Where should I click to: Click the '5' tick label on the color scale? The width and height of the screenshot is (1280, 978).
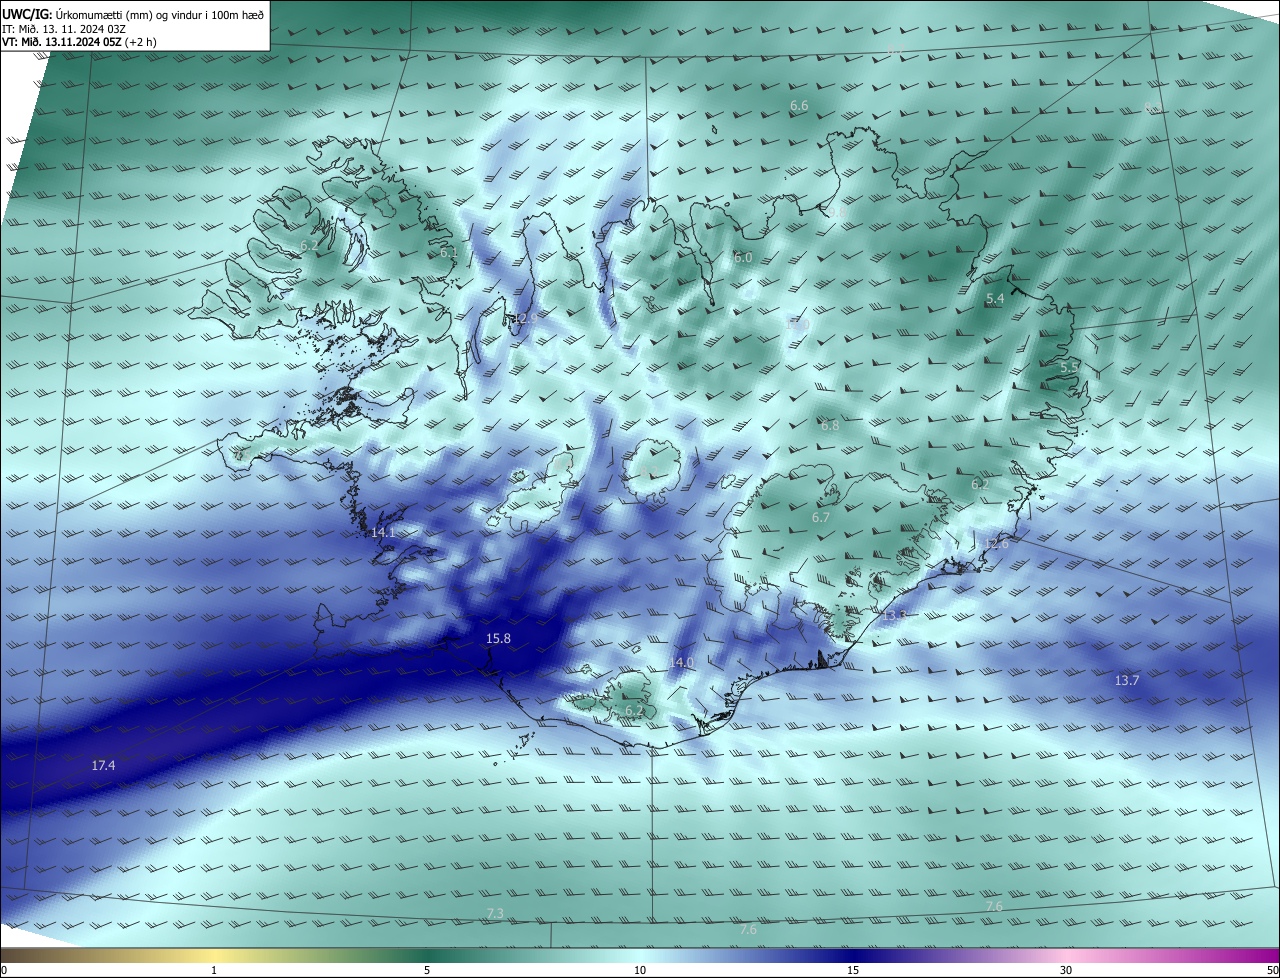[x=427, y=971]
